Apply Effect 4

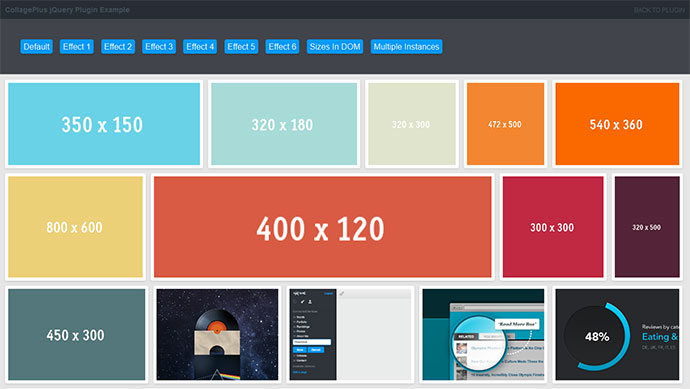pos(200,47)
